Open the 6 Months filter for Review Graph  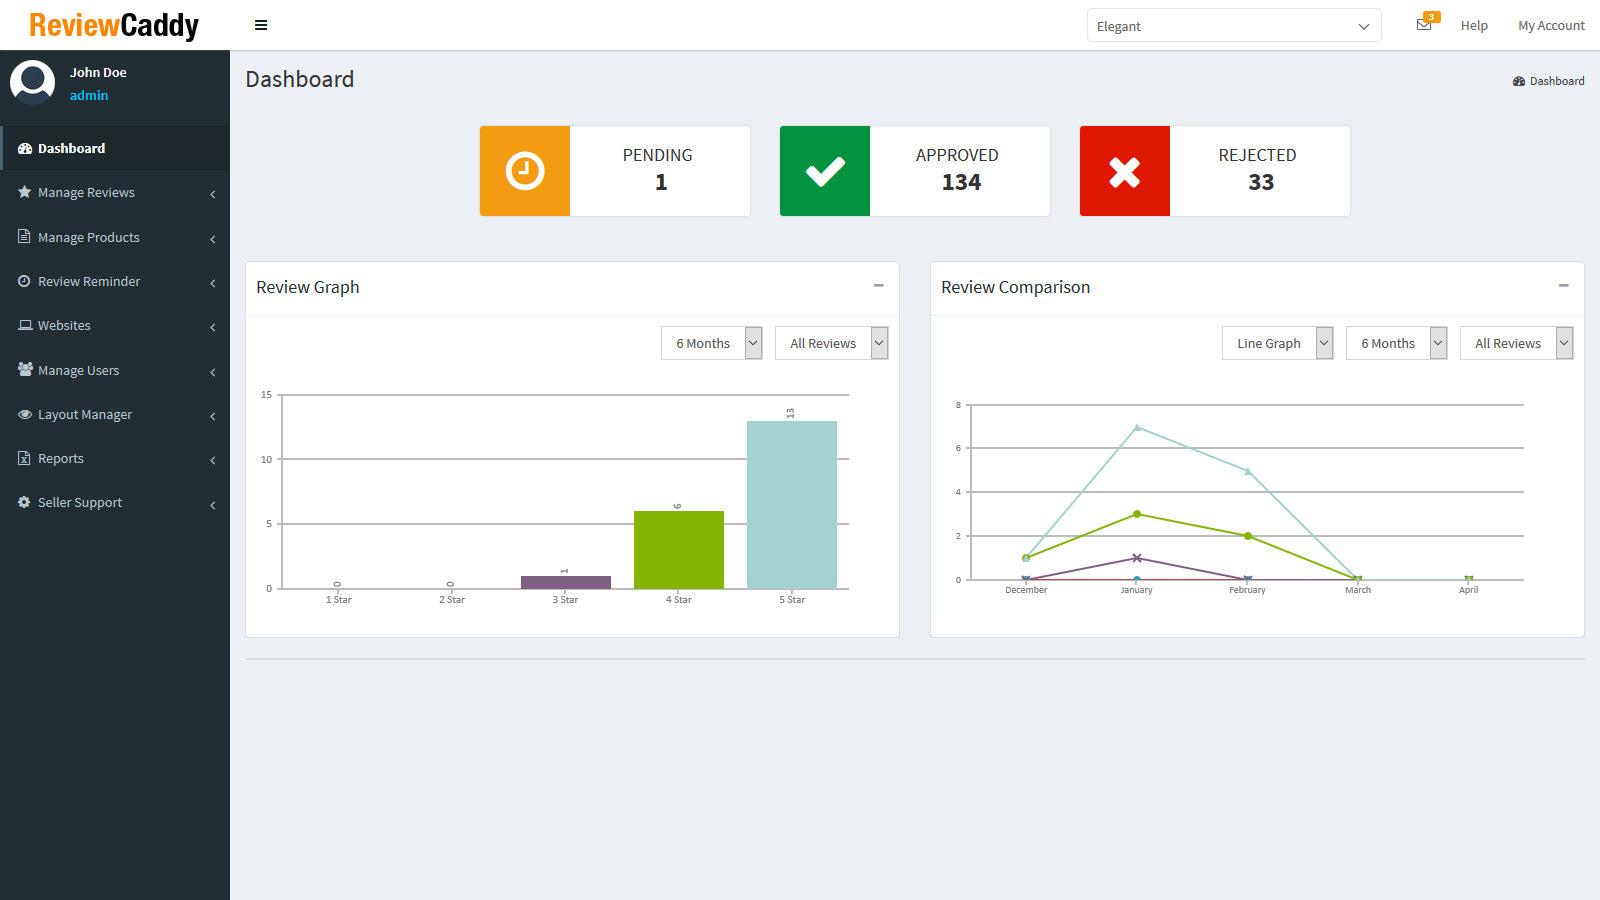tap(711, 343)
